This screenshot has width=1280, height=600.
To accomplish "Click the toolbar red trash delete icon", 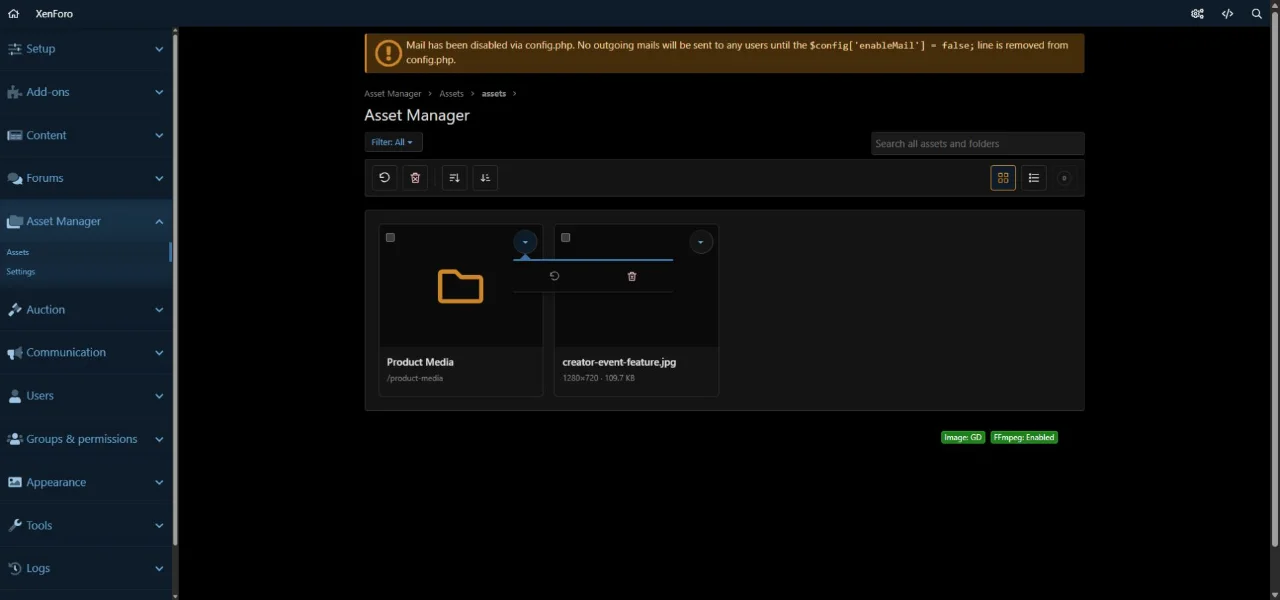I will [x=415, y=178].
